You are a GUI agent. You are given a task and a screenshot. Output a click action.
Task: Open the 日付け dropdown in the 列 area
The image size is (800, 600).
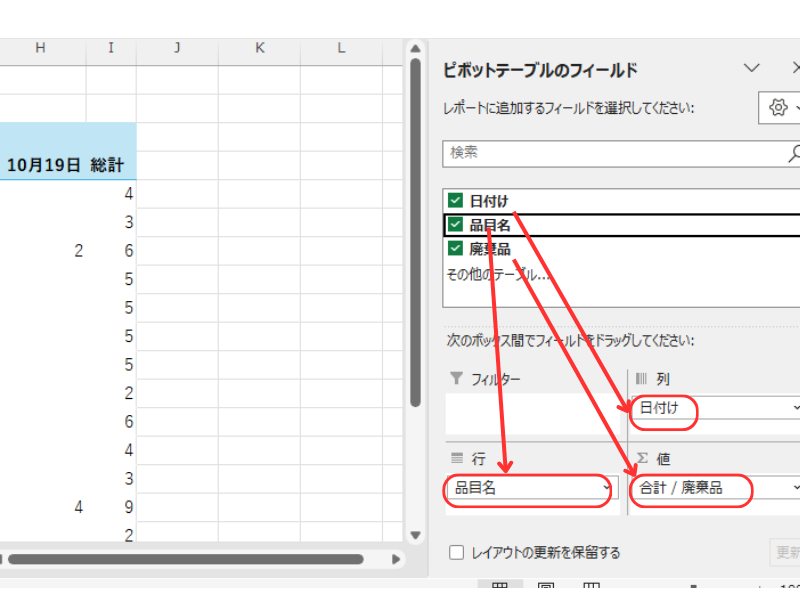(x=795, y=408)
